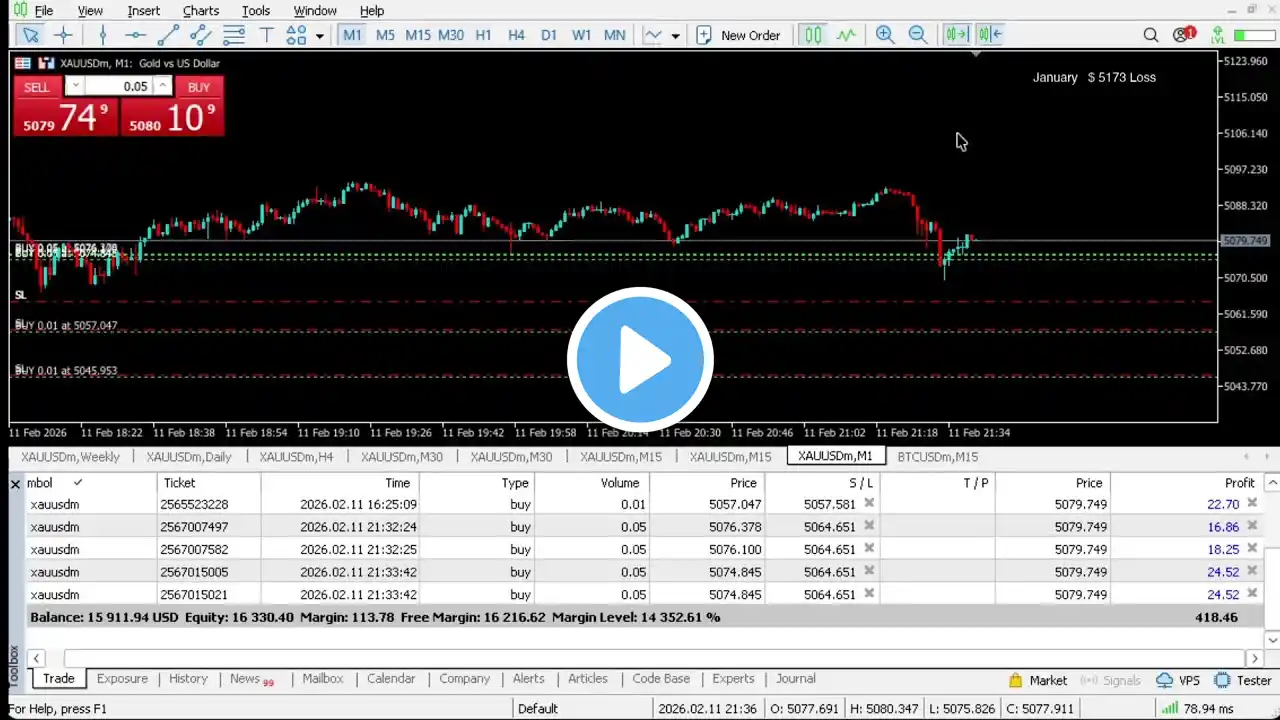Screen dimensions: 1280x720
Task: Open the File menu
Action: 43,10
